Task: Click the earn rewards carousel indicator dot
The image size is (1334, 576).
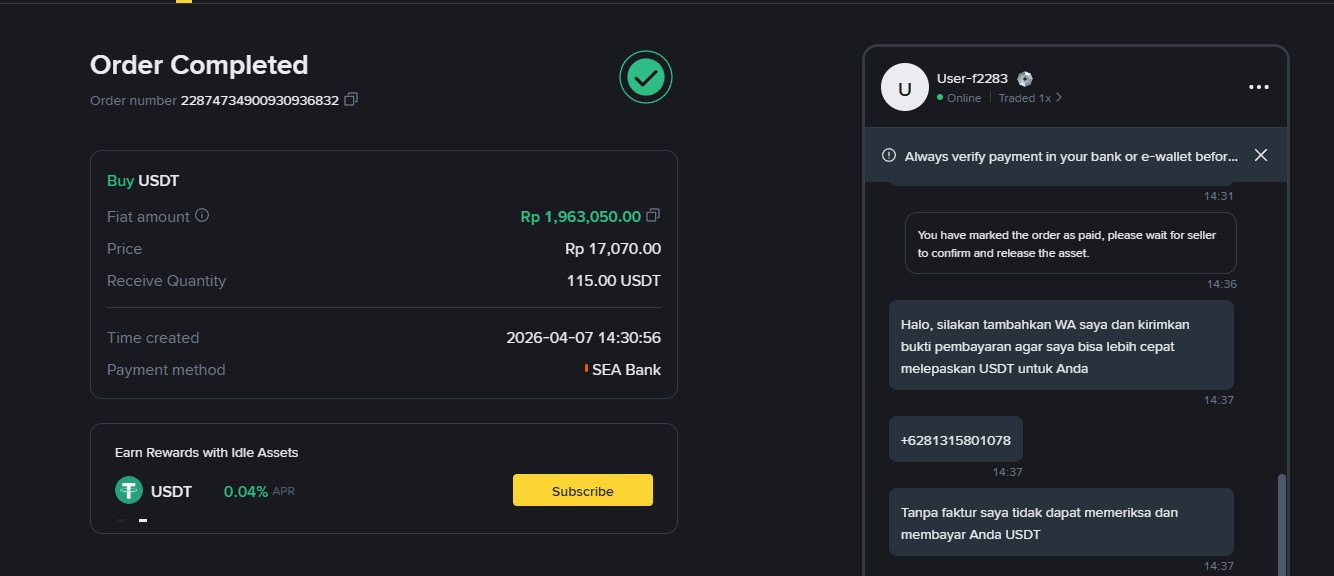Action: 143,520
